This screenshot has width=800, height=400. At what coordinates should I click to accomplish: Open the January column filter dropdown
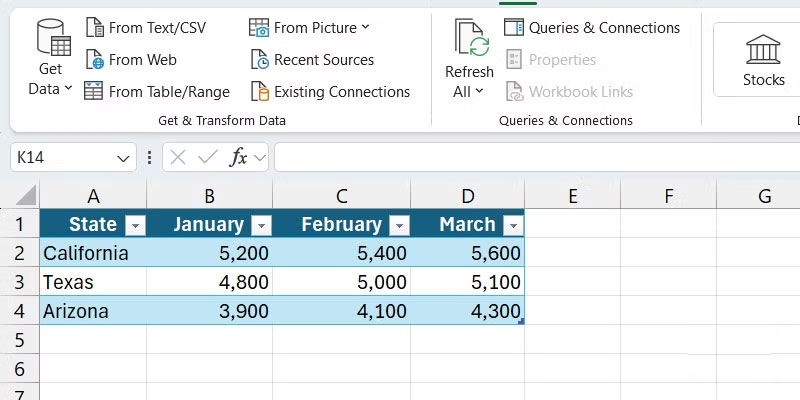tap(261, 225)
